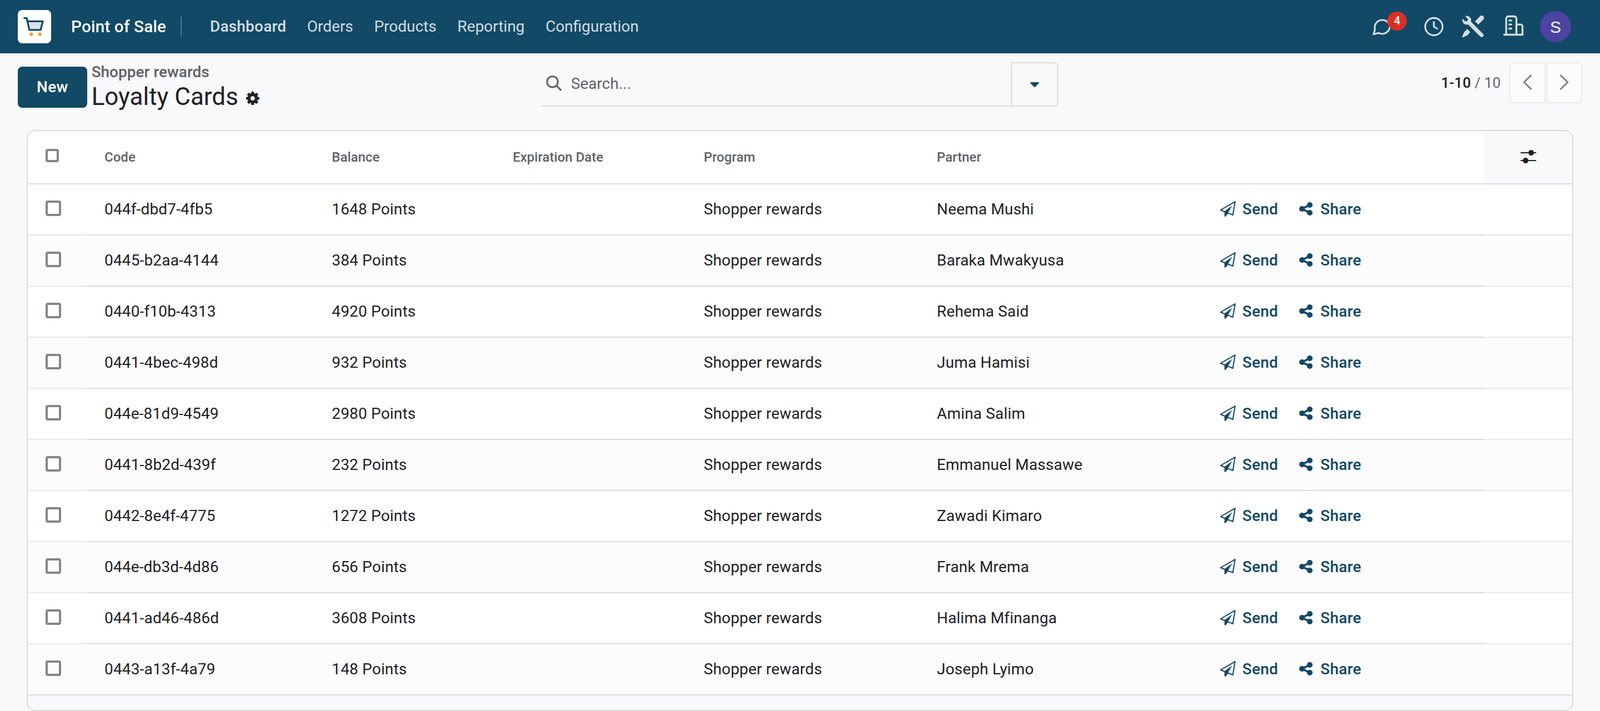Open the Reporting menu
Screen dimensions: 1600x711
(490, 26)
